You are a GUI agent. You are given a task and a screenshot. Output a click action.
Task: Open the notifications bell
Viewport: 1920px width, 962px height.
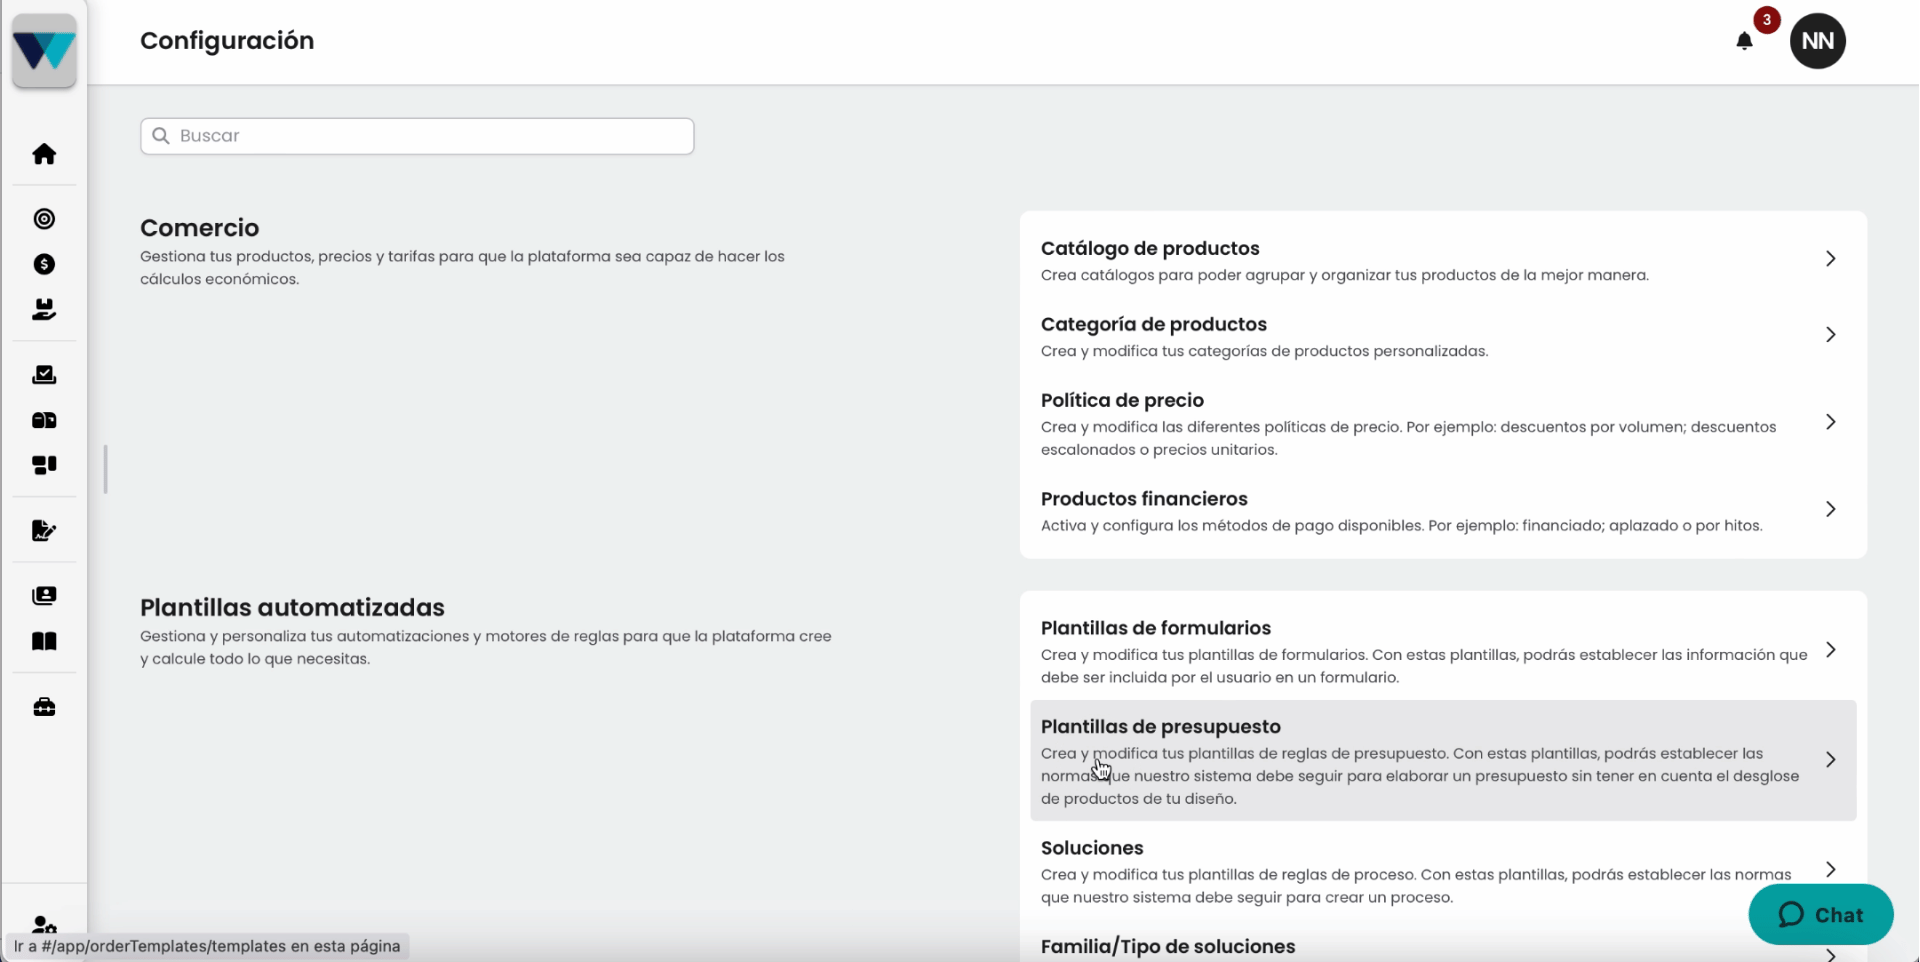tap(1745, 41)
